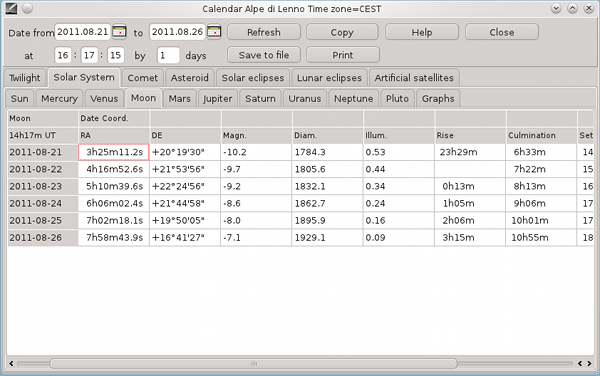Viewport: 600px width, 376px height.
Task: Select the Moon sub-tab
Action: (143, 98)
